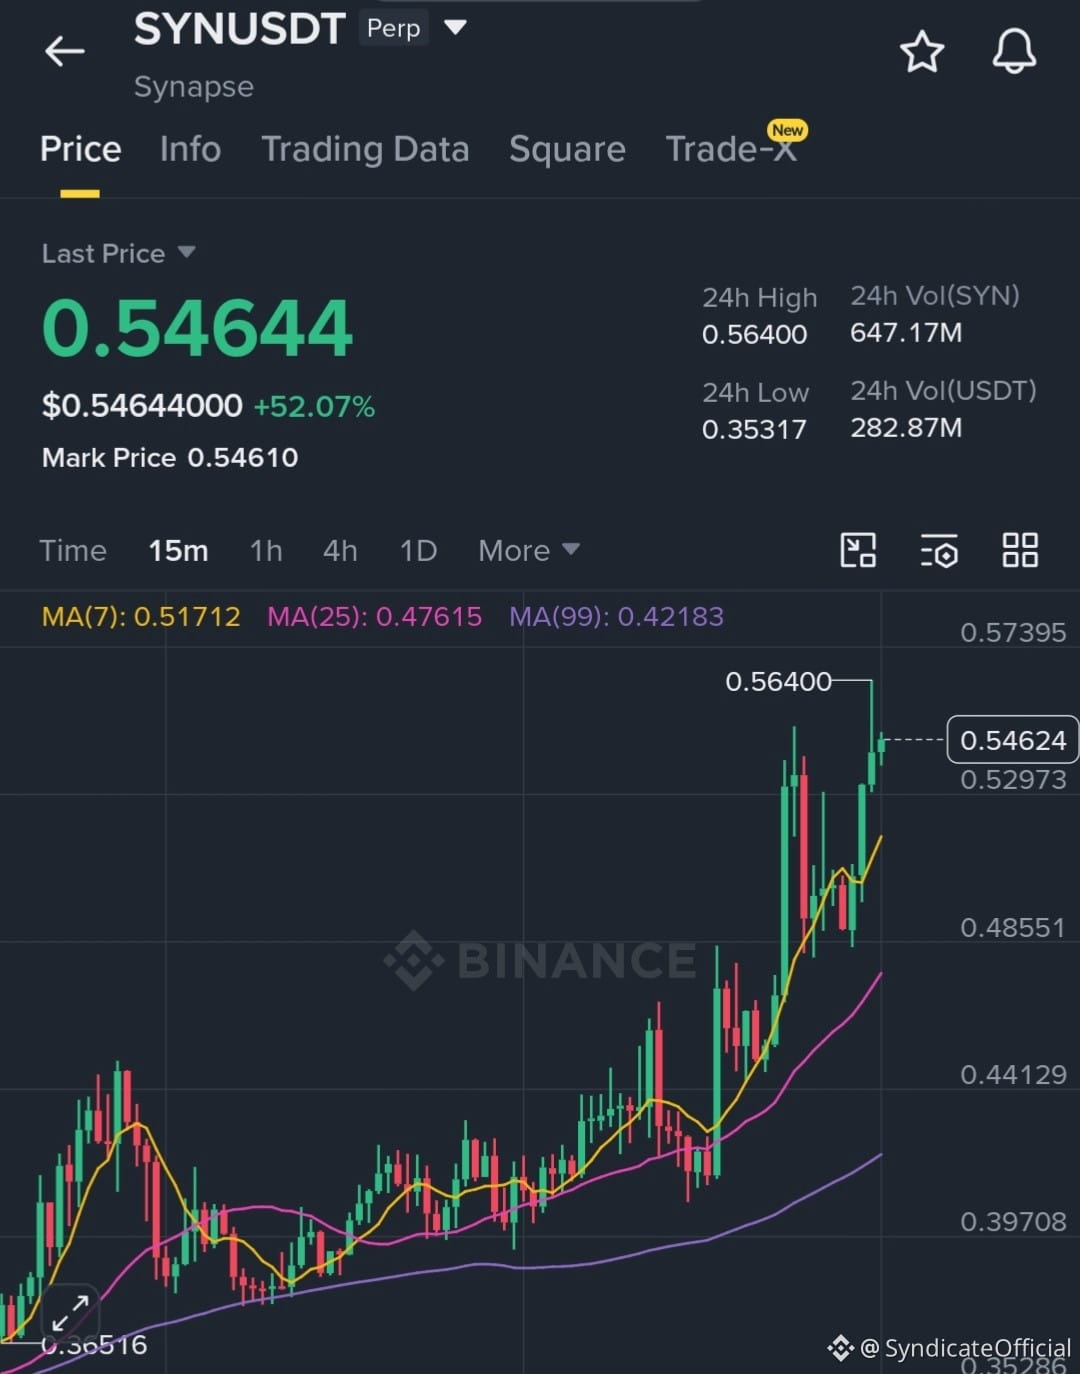Select the 4h chart interval
Screen dimensions: 1080x1374
tap(340, 550)
